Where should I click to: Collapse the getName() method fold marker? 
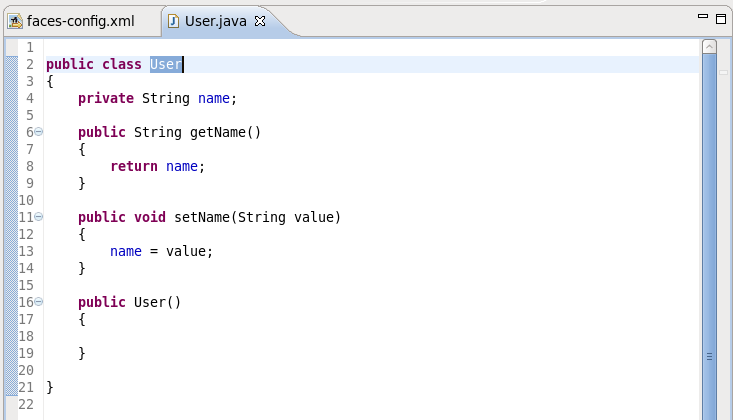(39, 132)
